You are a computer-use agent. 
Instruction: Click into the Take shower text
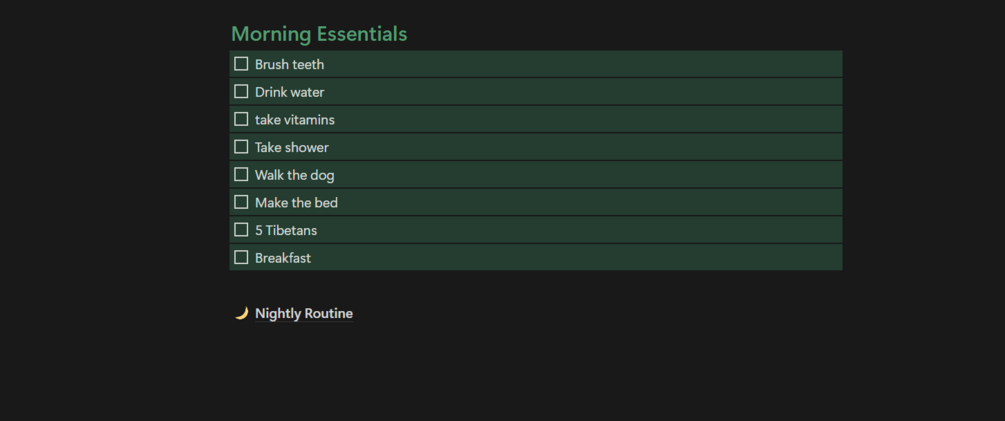[x=291, y=148]
